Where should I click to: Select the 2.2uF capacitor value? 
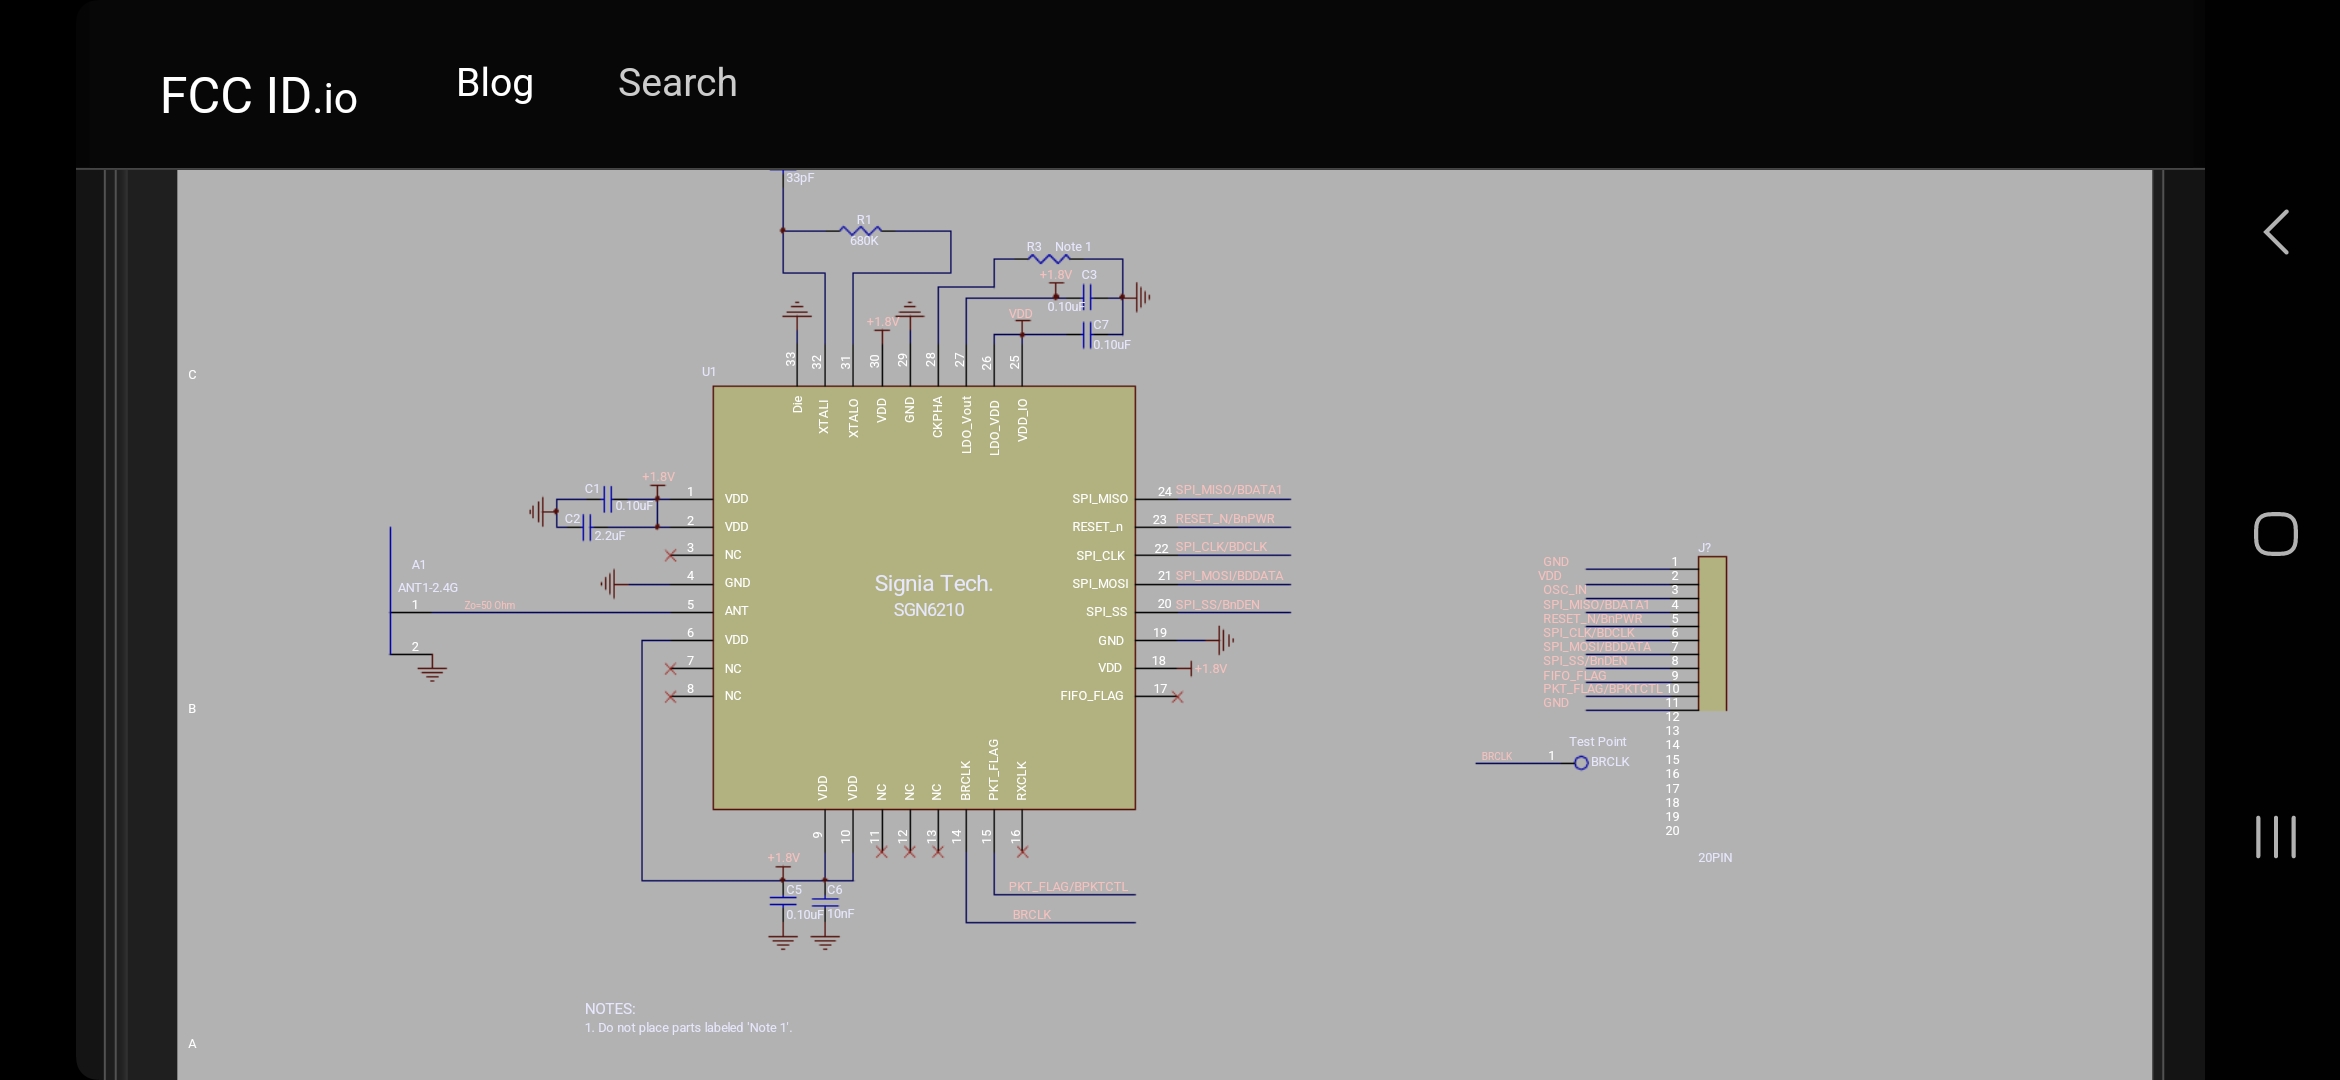[x=610, y=536]
